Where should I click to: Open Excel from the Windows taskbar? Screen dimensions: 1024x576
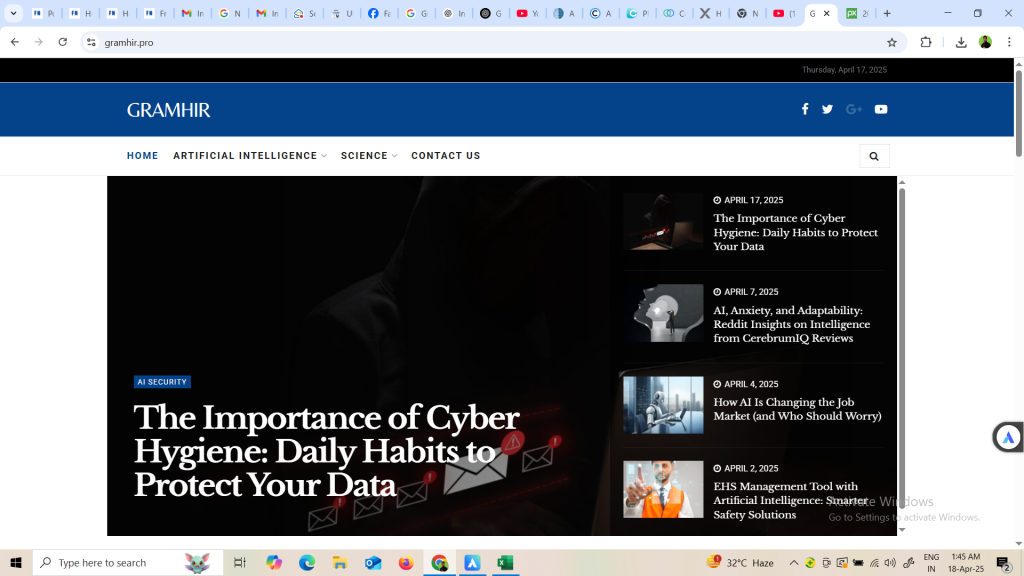(x=505, y=563)
